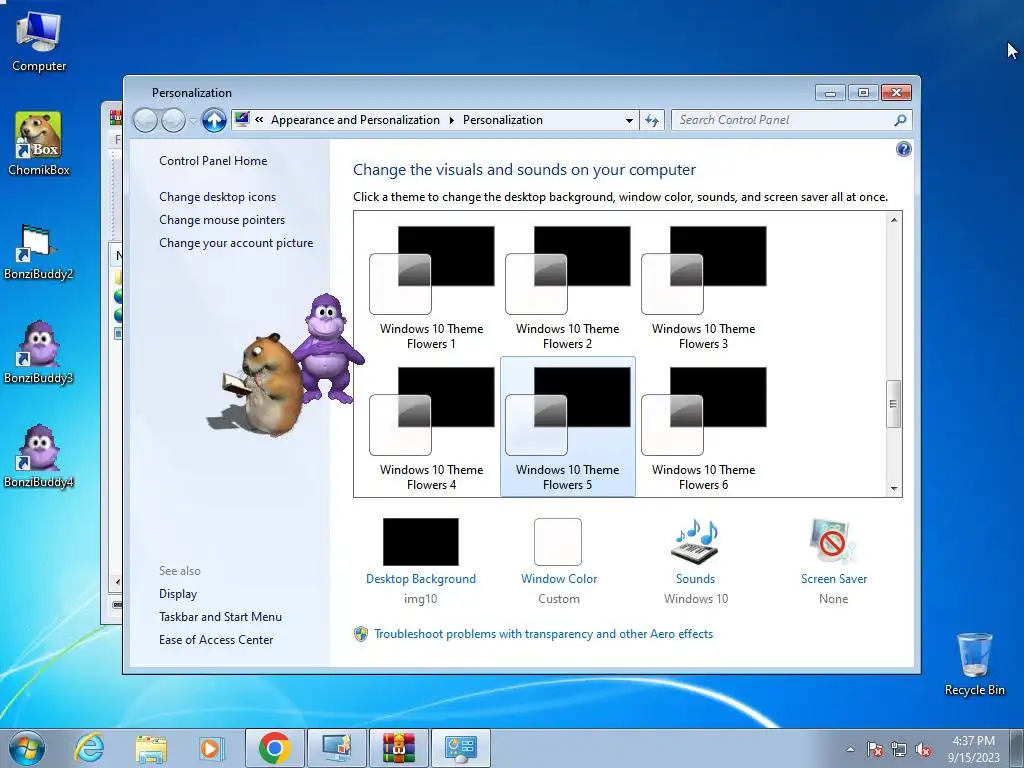
Task: Click the Back navigation button
Action: pyautogui.click(x=145, y=120)
